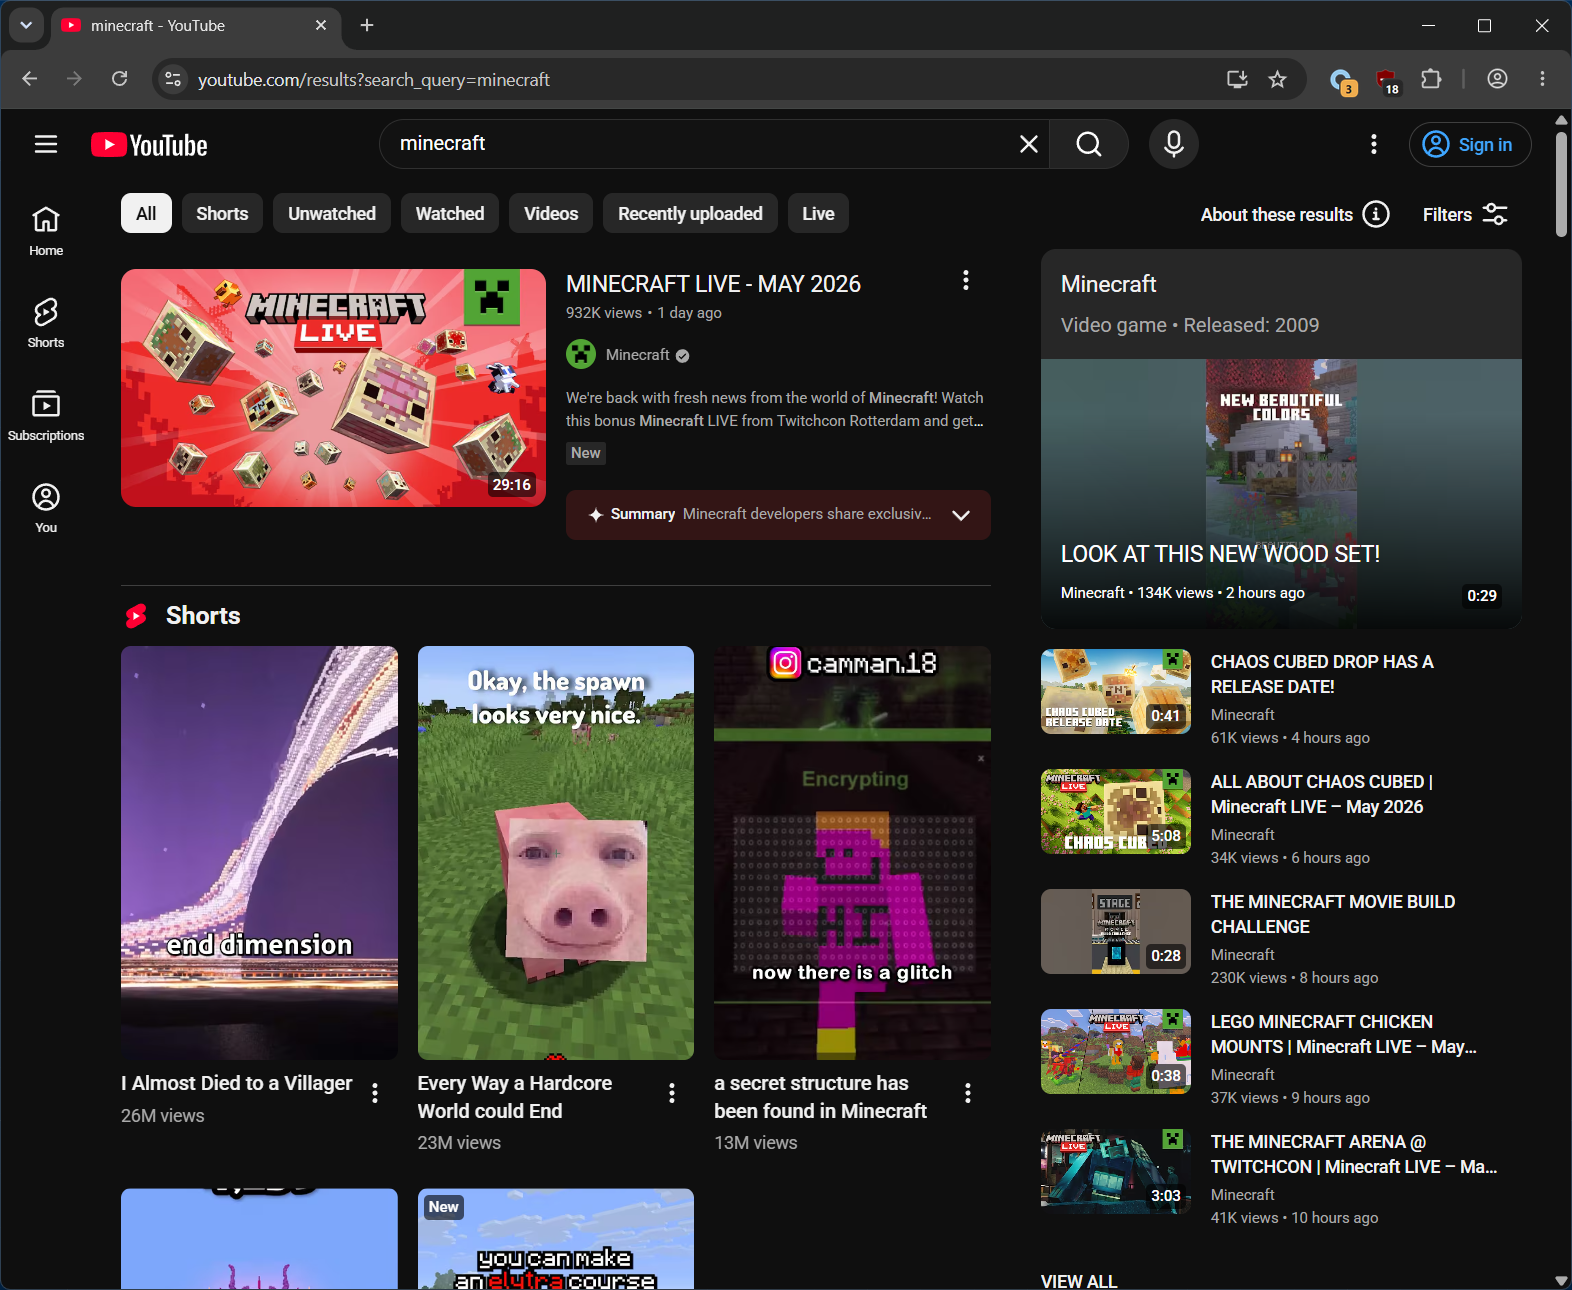
Task: Open Subscriptions in the sidebar
Action: (x=46, y=415)
